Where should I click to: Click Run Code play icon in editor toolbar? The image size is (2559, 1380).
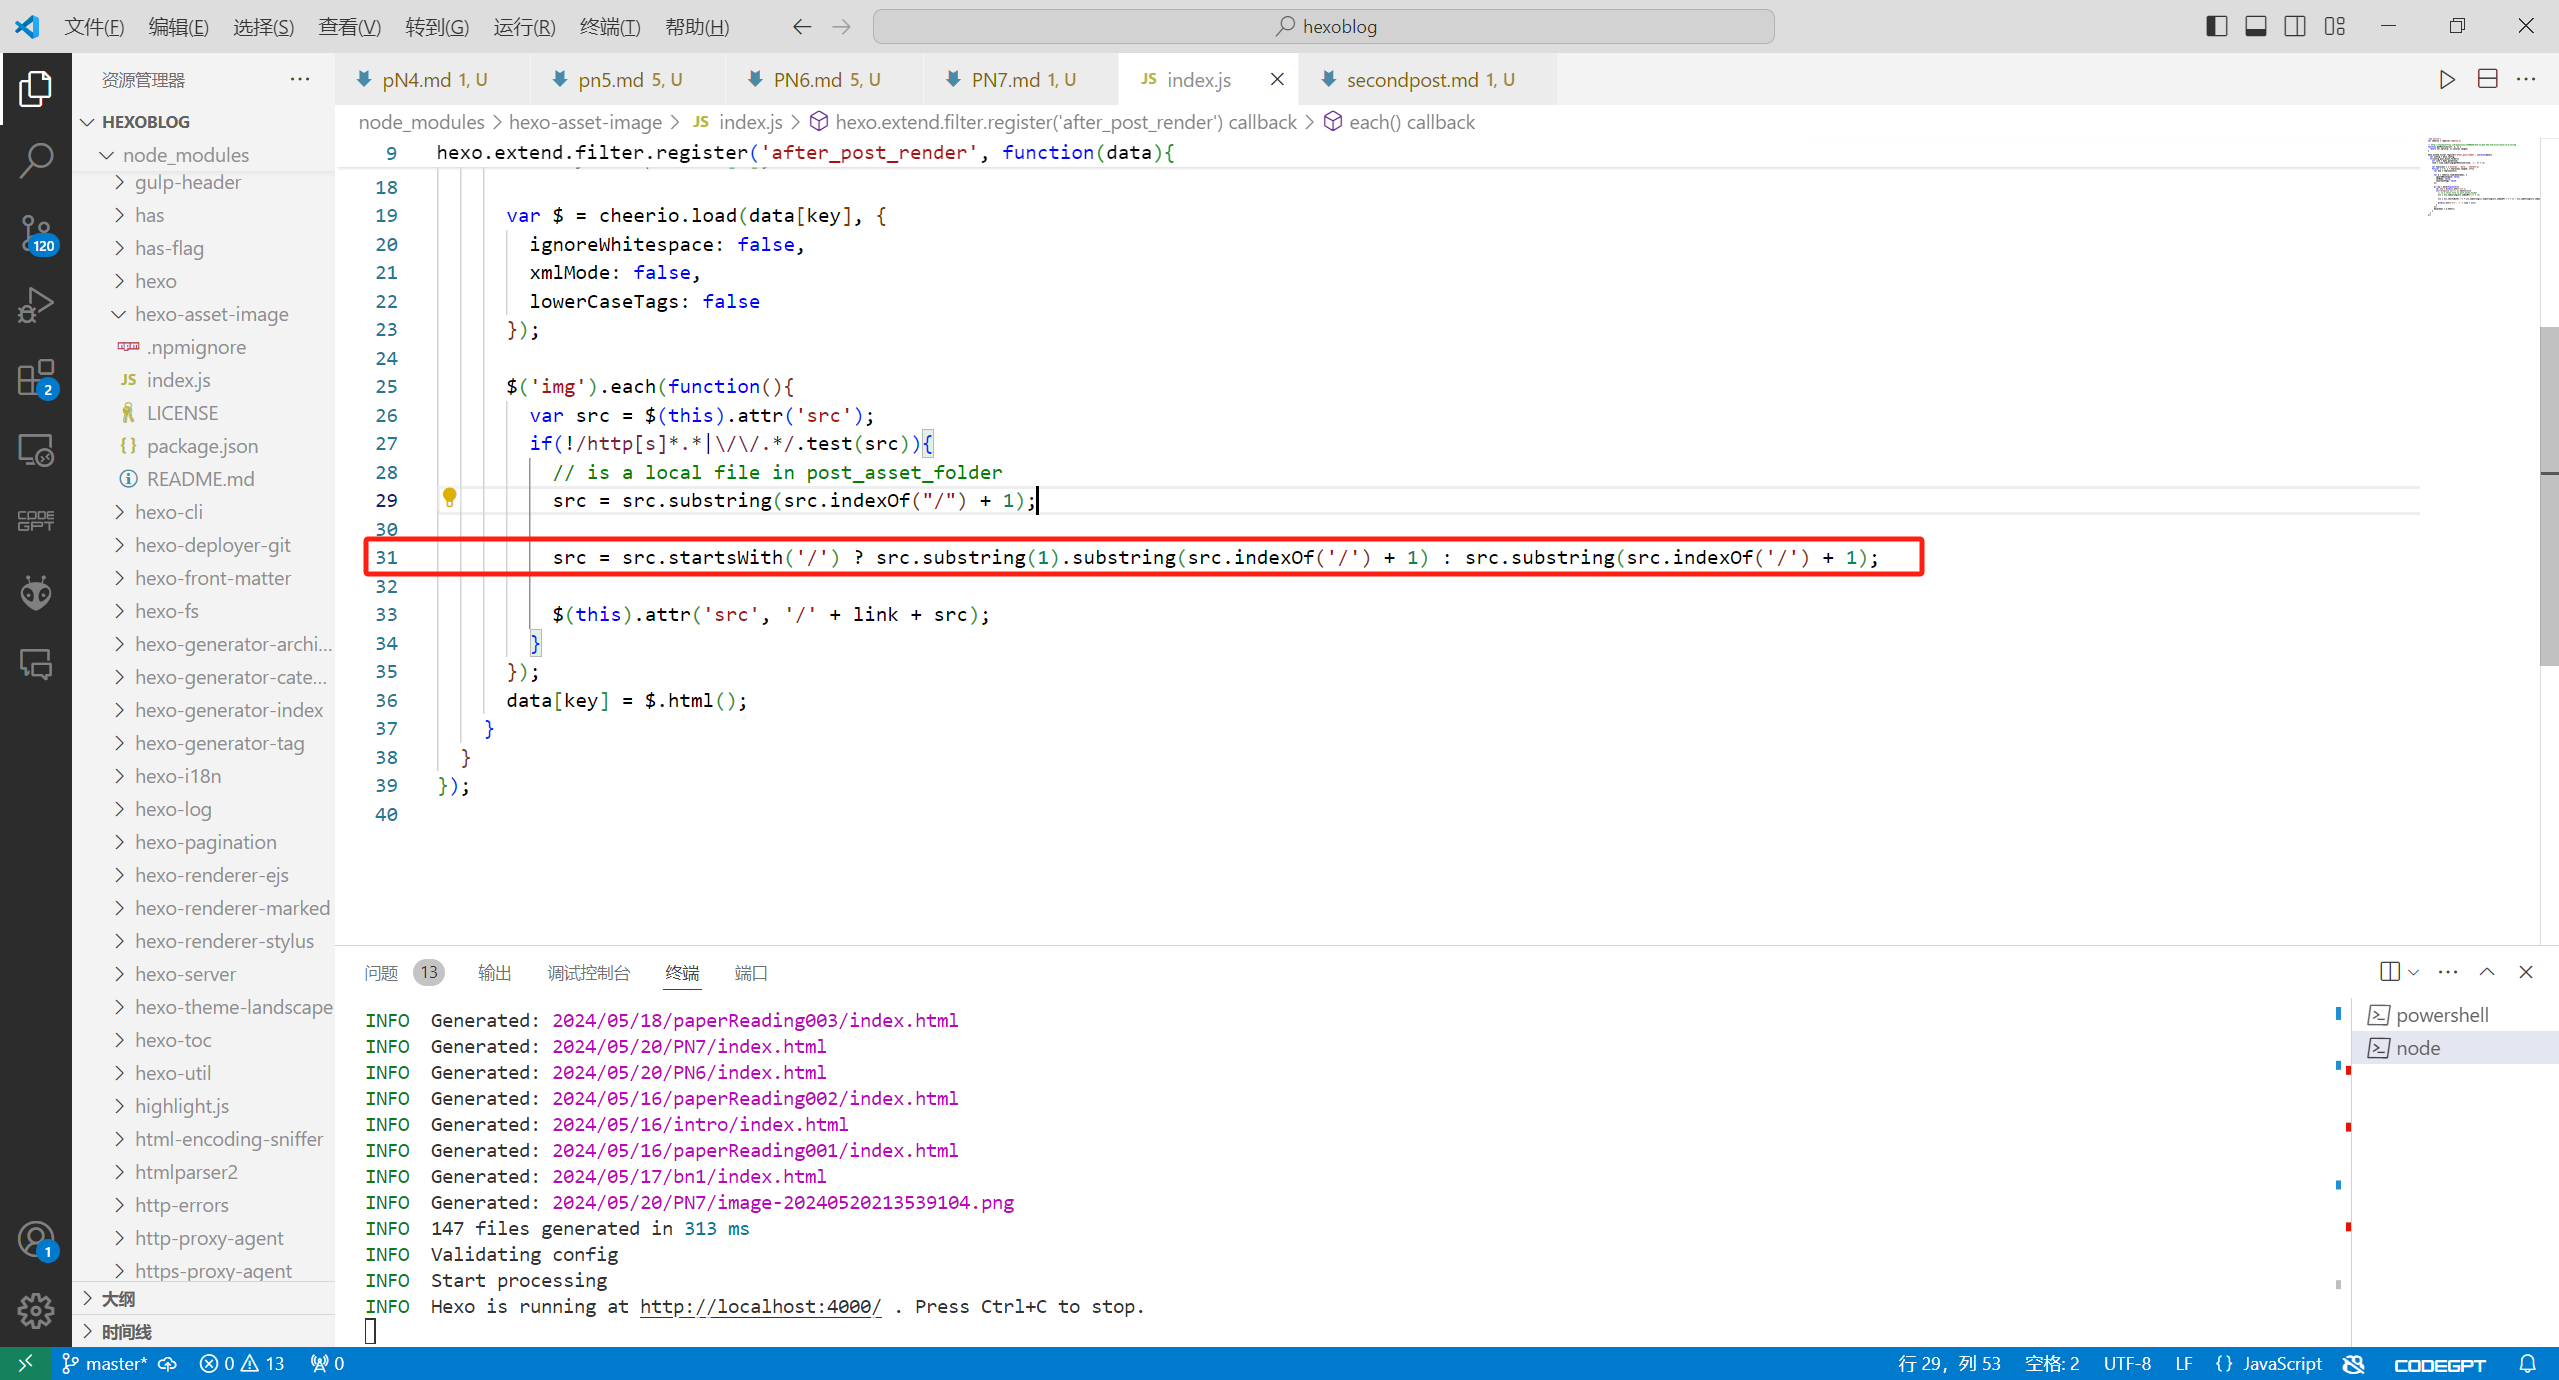(2446, 80)
